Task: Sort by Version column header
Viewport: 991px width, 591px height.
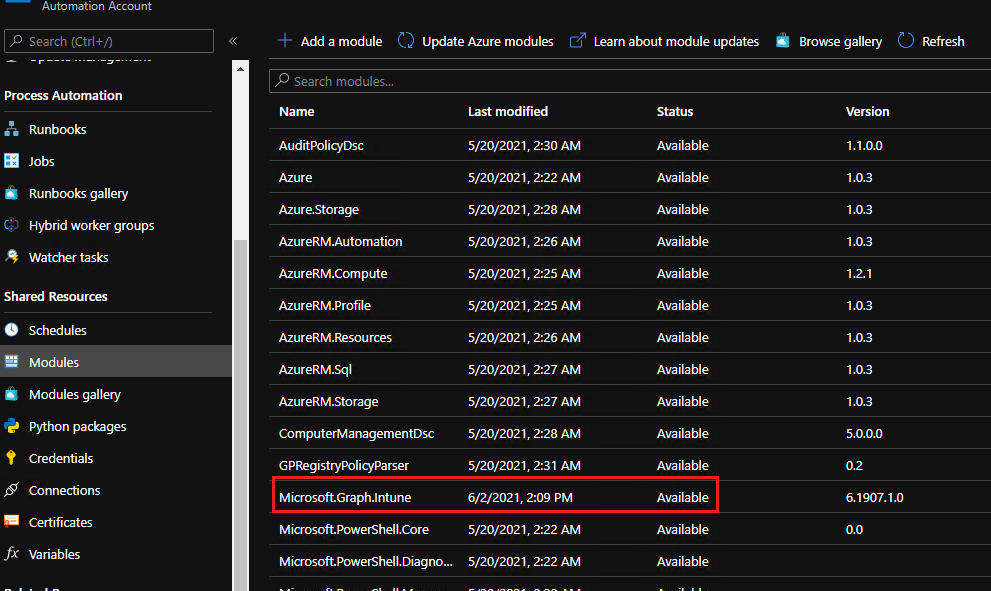Action: pos(867,111)
